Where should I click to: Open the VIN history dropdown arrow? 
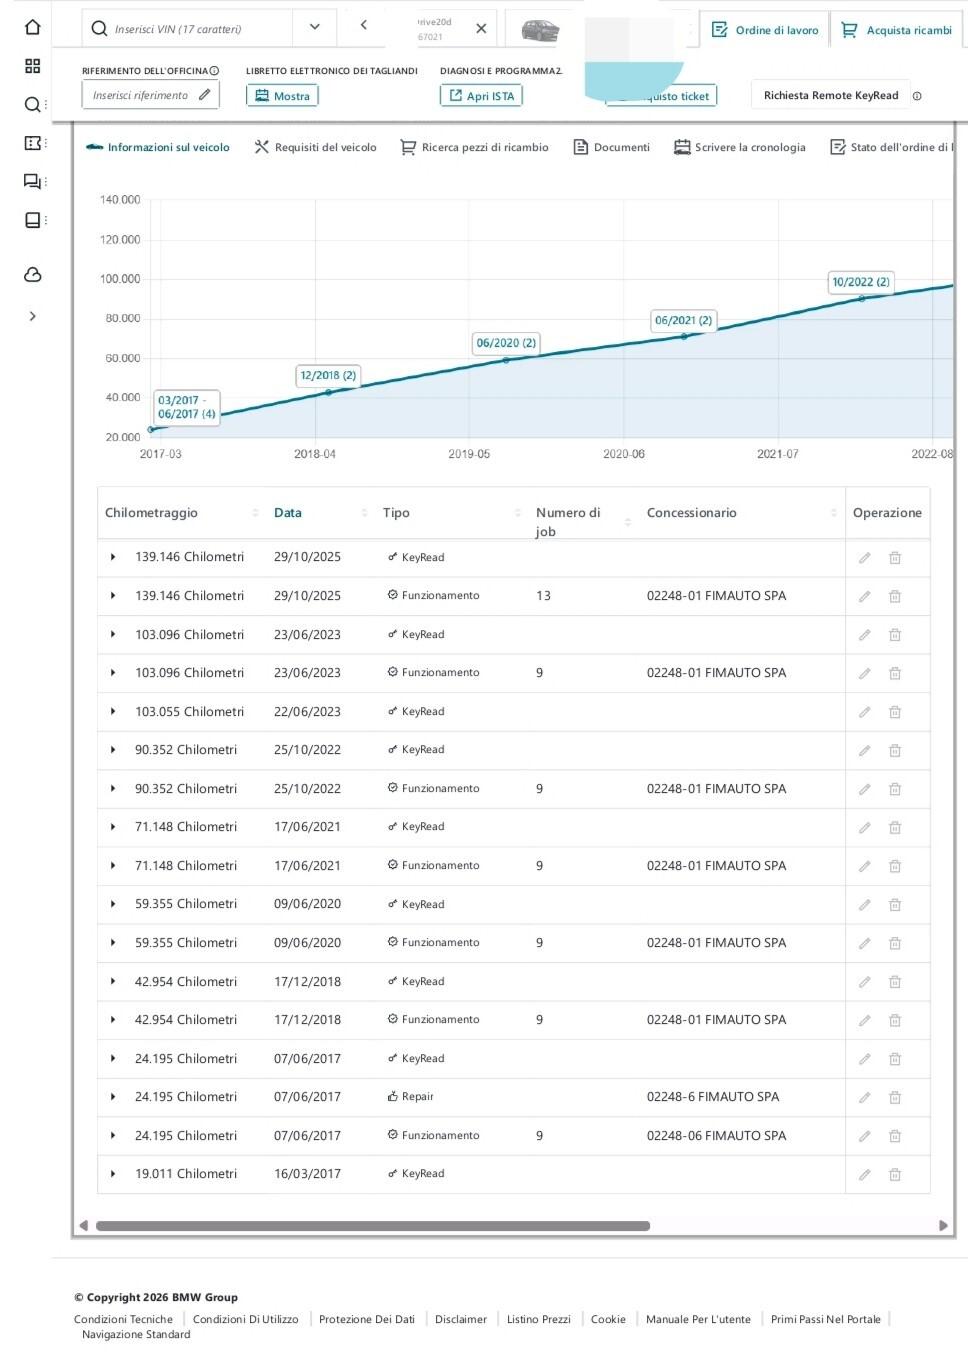[x=315, y=28]
